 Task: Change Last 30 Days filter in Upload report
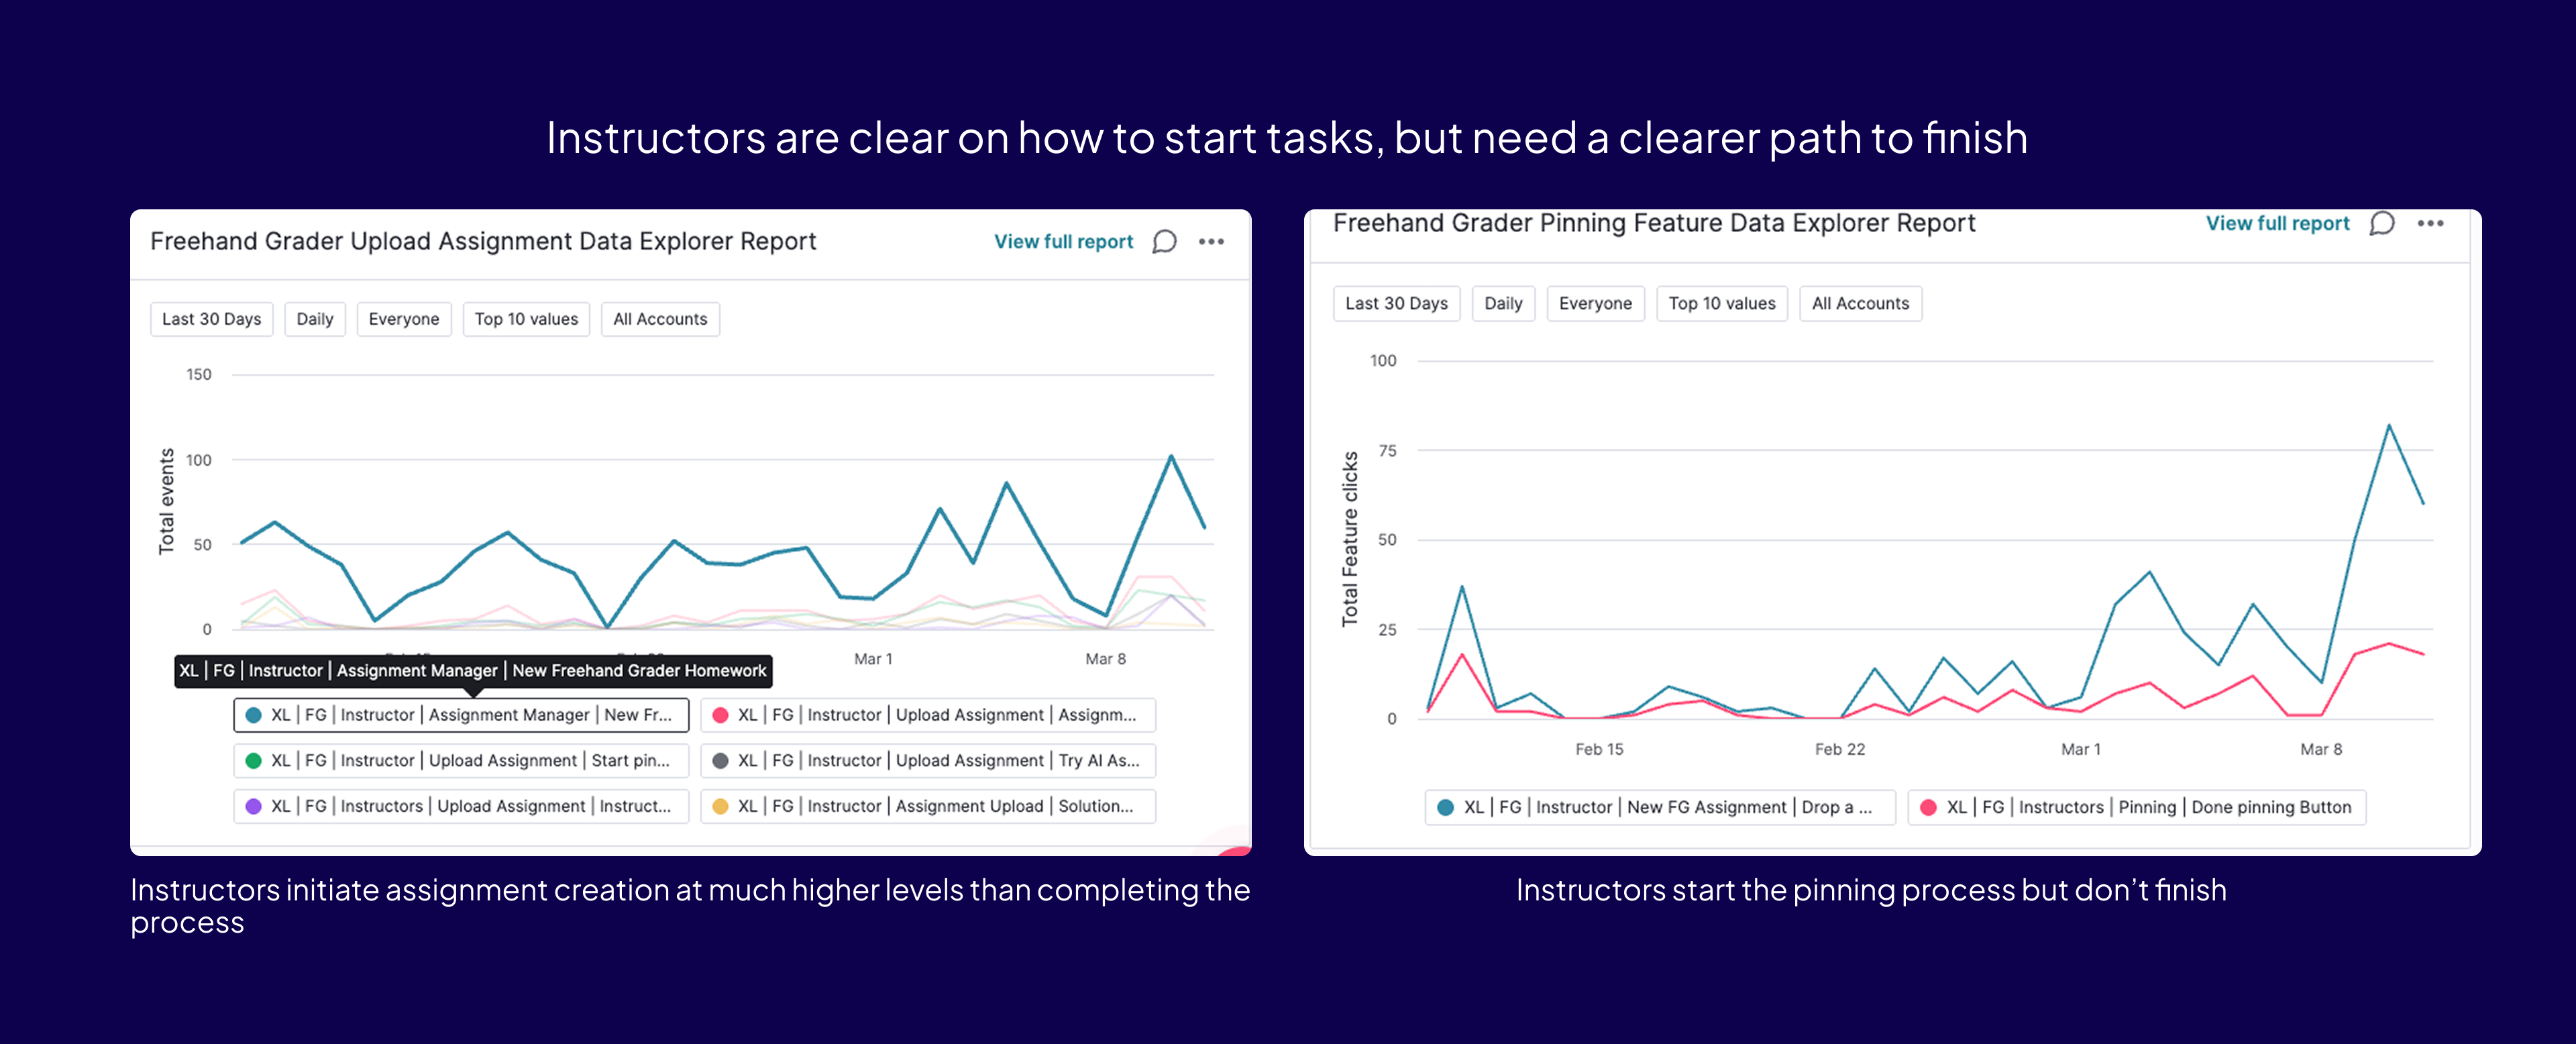(212, 319)
